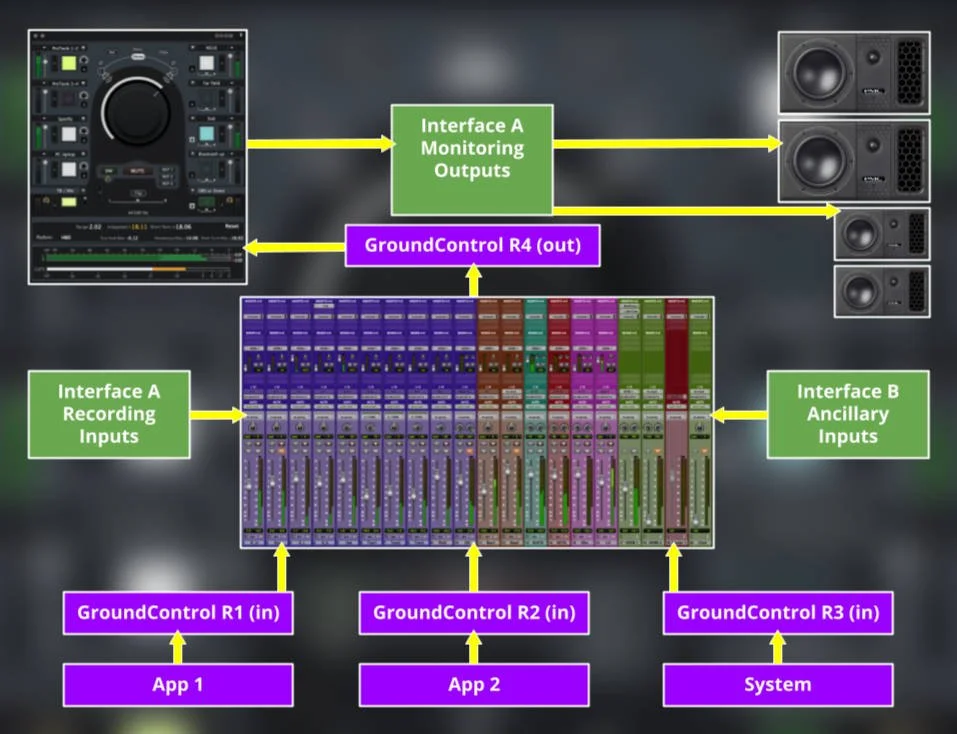This screenshot has height=734, width=957.
Task: Click the Far Field speaker select button
Action: [207, 98]
